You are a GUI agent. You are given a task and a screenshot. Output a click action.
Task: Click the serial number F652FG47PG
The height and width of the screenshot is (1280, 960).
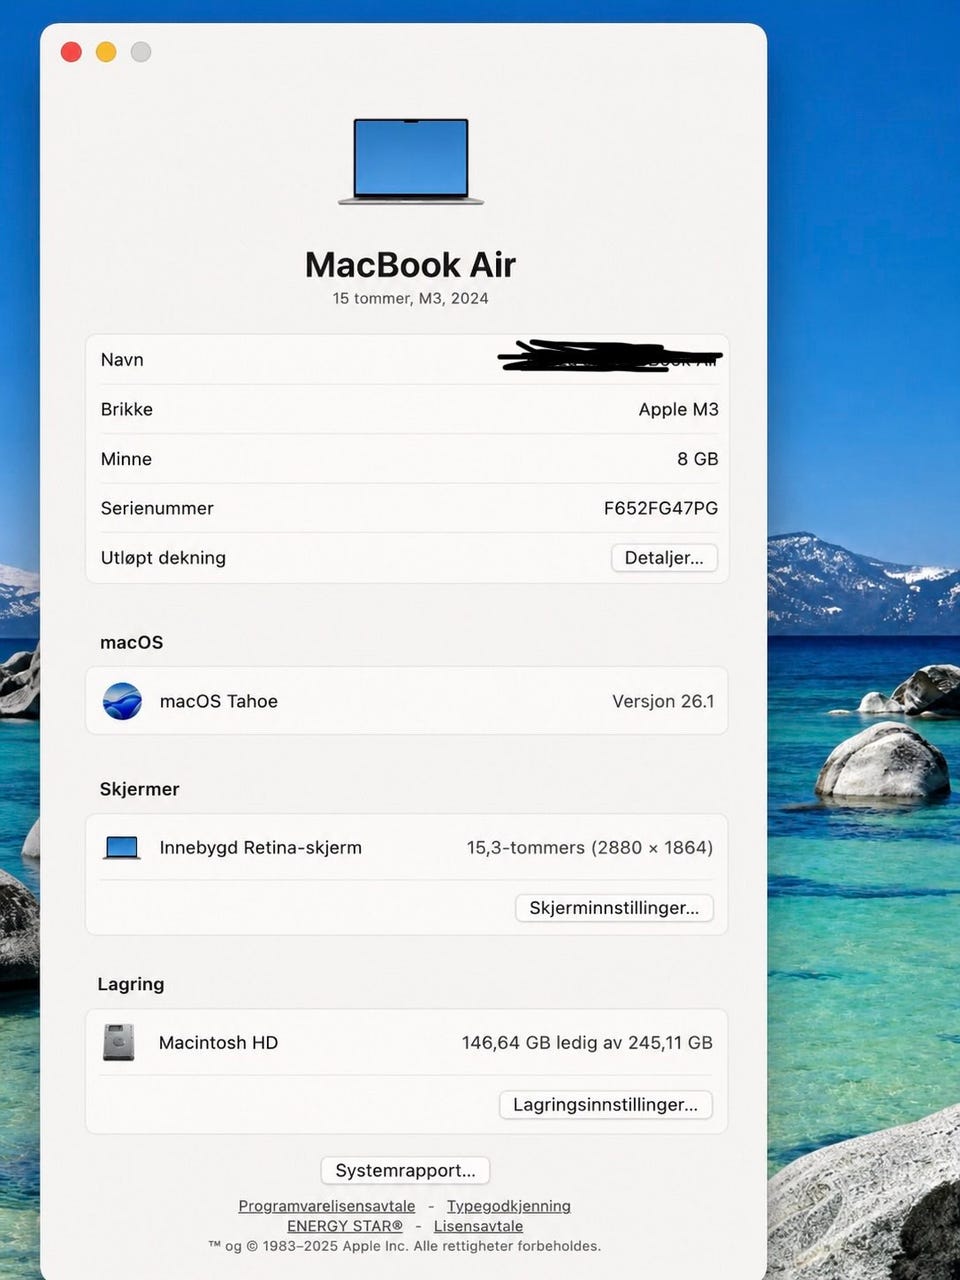(x=661, y=508)
